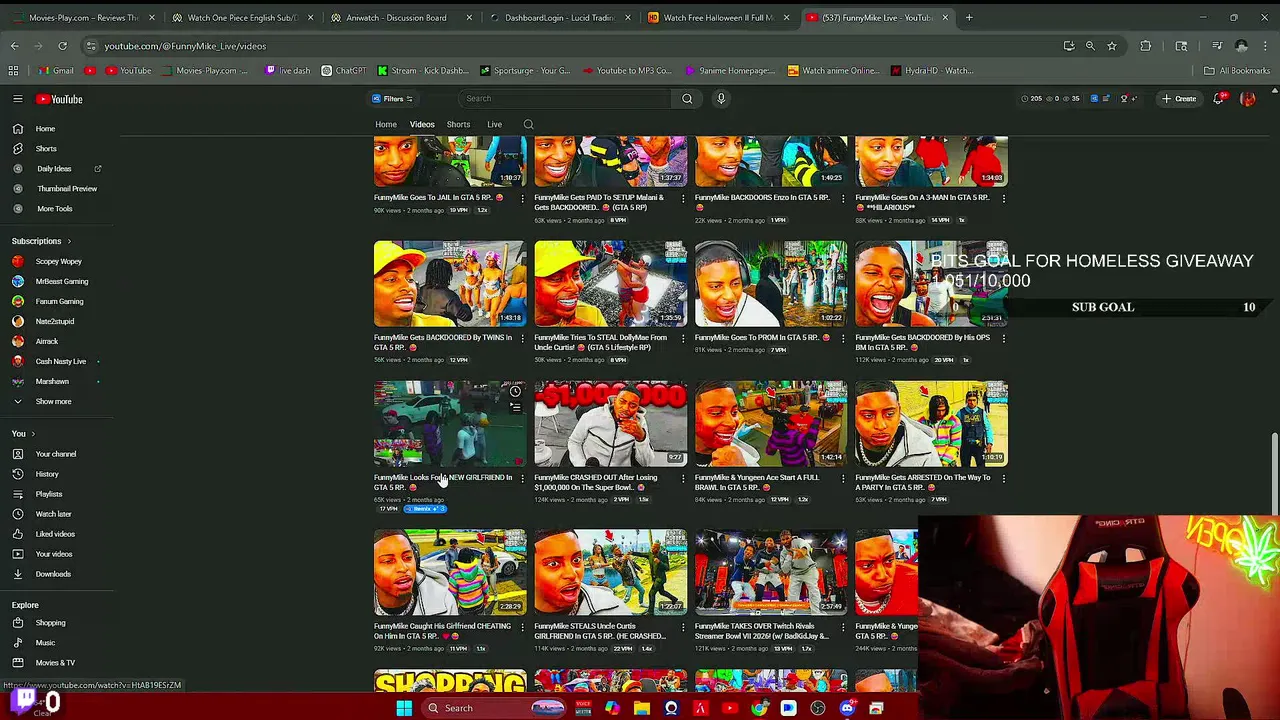
Task: Open the You section chevron
Action: pyautogui.click(x=33, y=434)
